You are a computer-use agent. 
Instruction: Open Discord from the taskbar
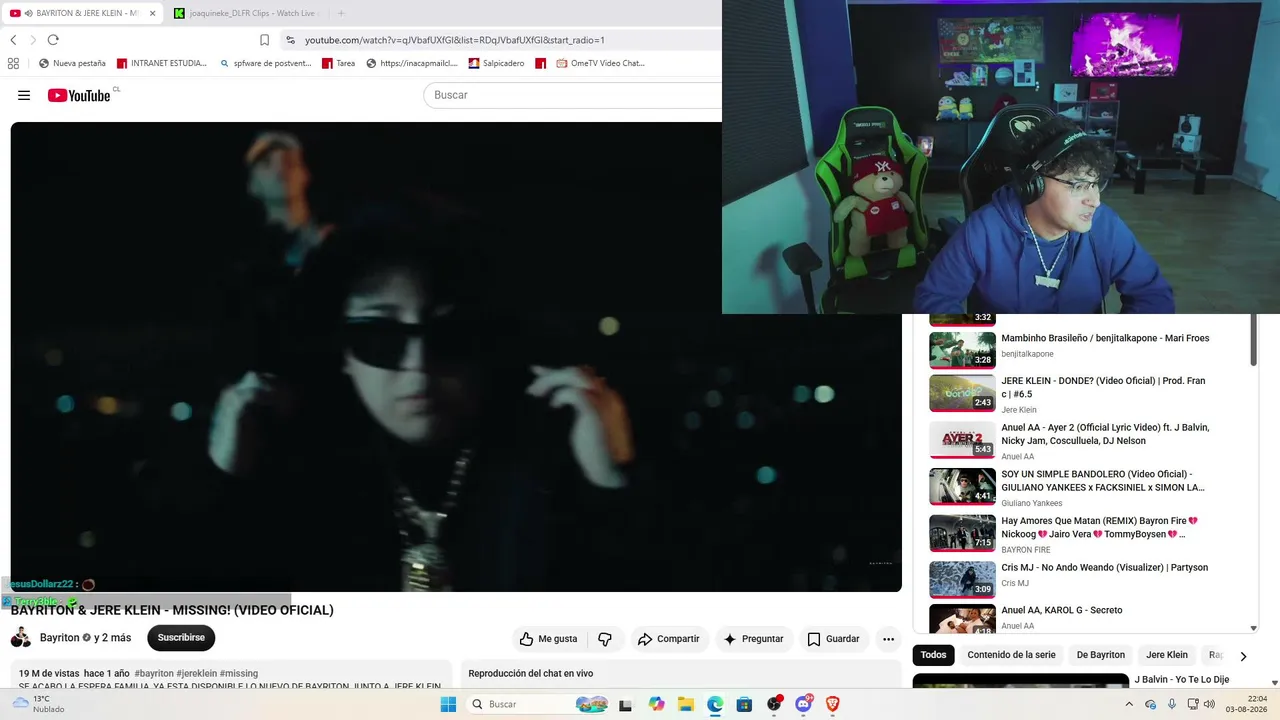[803, 704]
